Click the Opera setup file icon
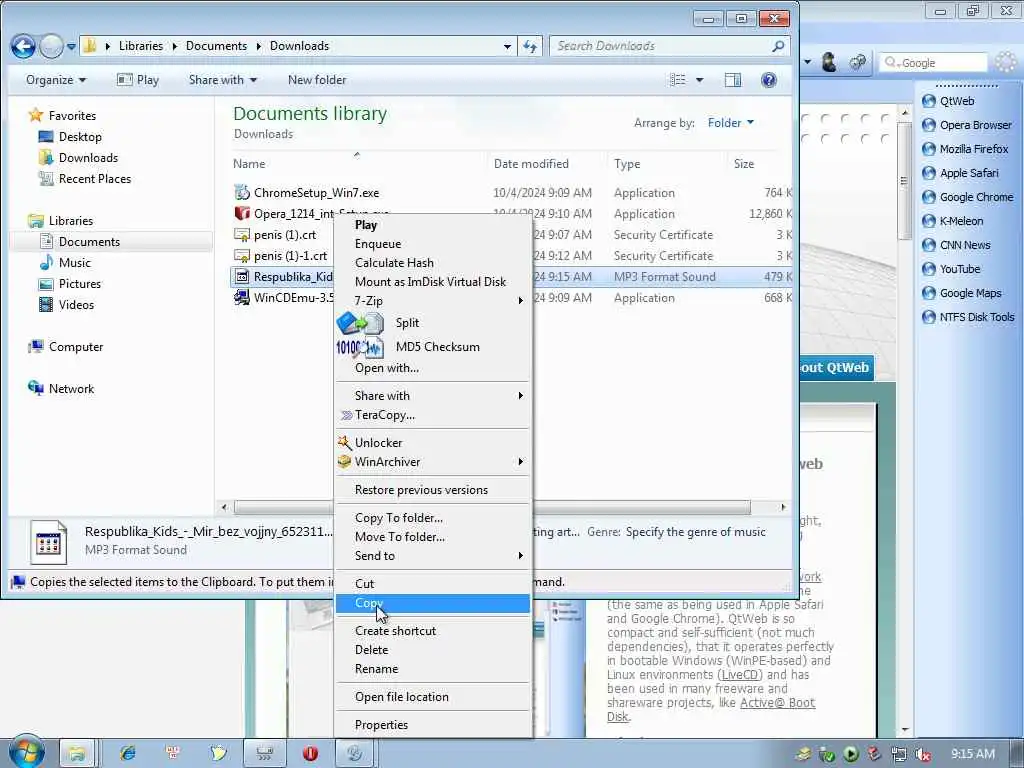The height and width of the screenshot is (768, 1024). [242, 214]
